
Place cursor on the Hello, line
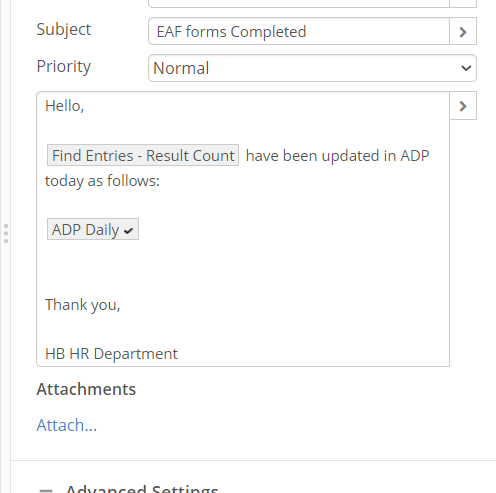[x=64, y=106]
